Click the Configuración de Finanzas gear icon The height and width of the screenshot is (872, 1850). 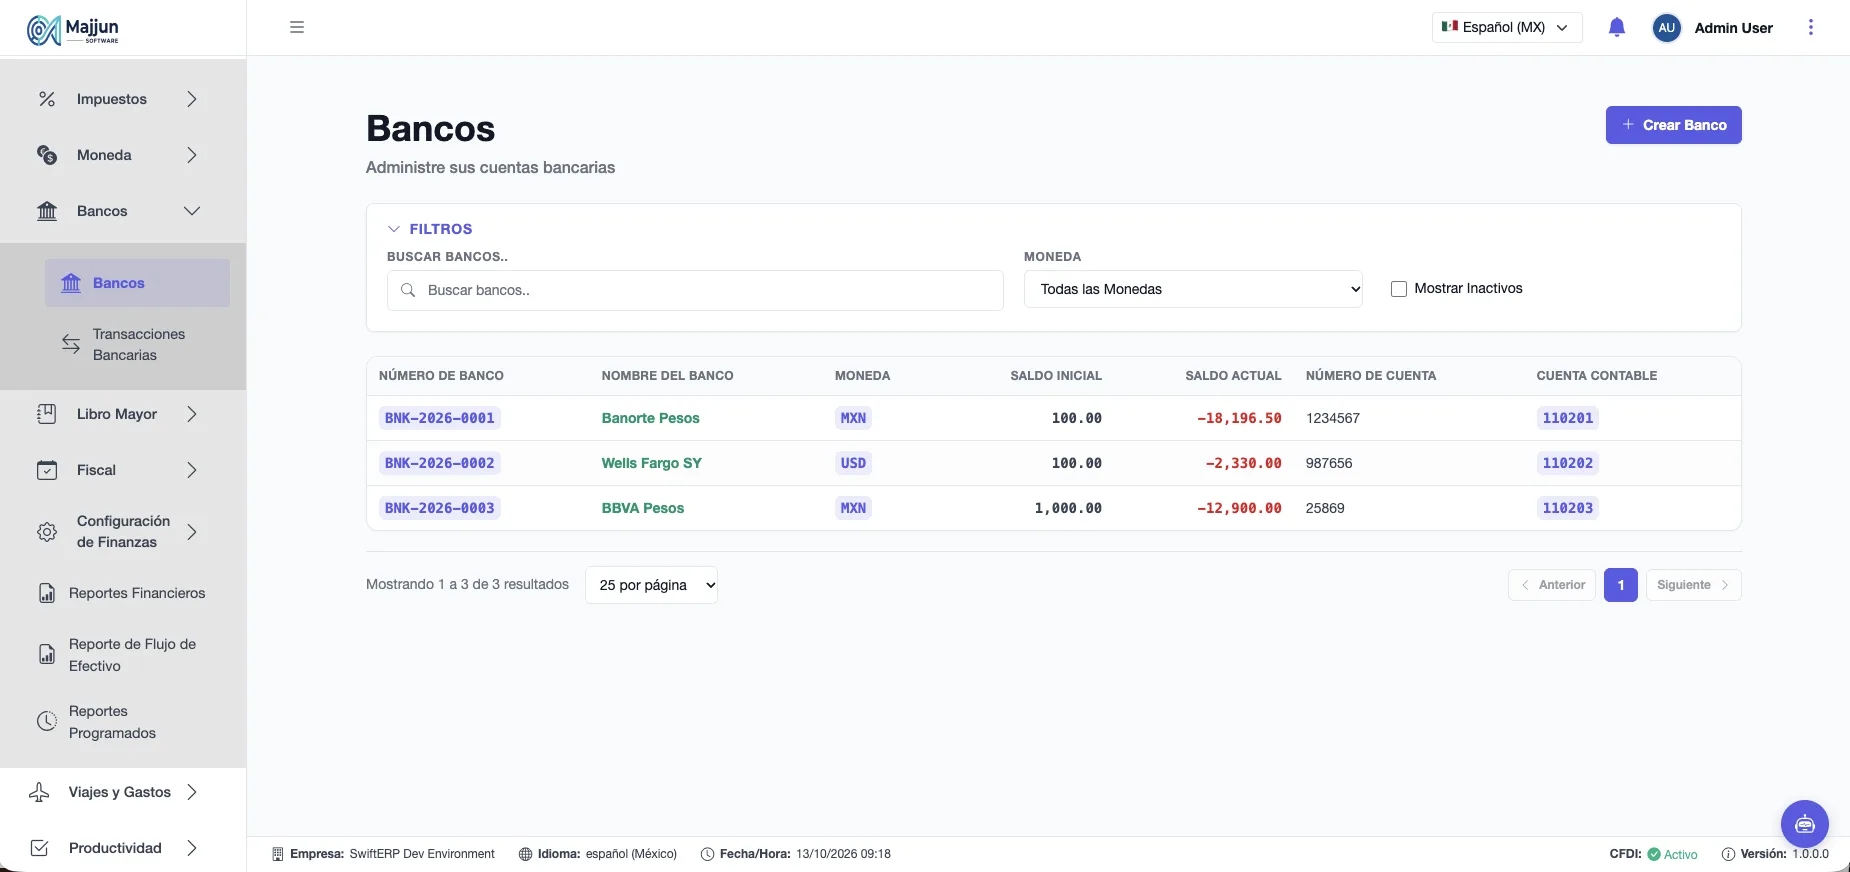pos(47,532)
